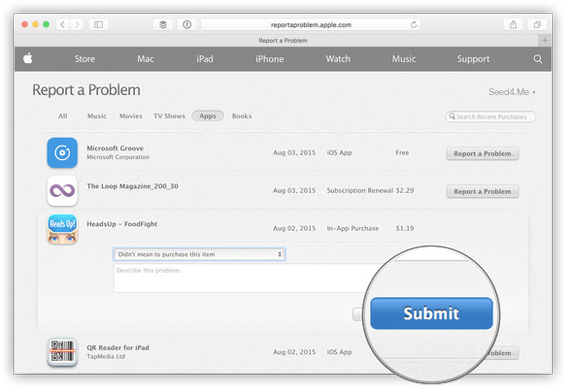
Task: Expand the problem reason dropdown
Action: [199, 254]
